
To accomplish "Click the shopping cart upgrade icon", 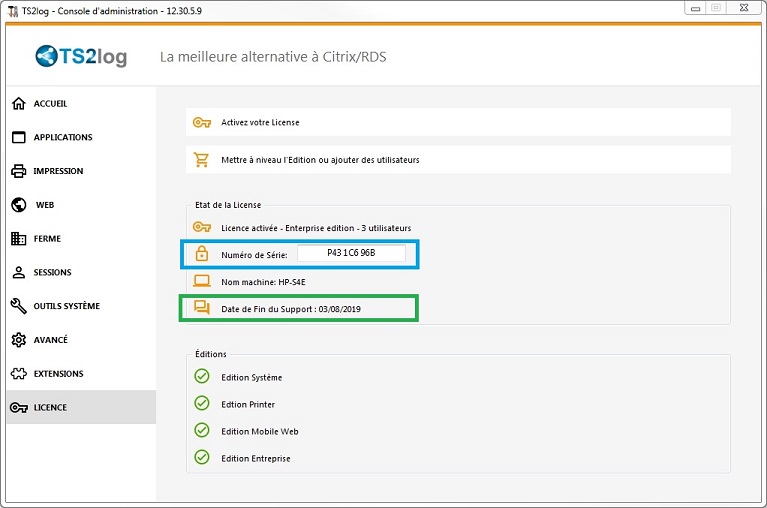I will coord(201,159).
